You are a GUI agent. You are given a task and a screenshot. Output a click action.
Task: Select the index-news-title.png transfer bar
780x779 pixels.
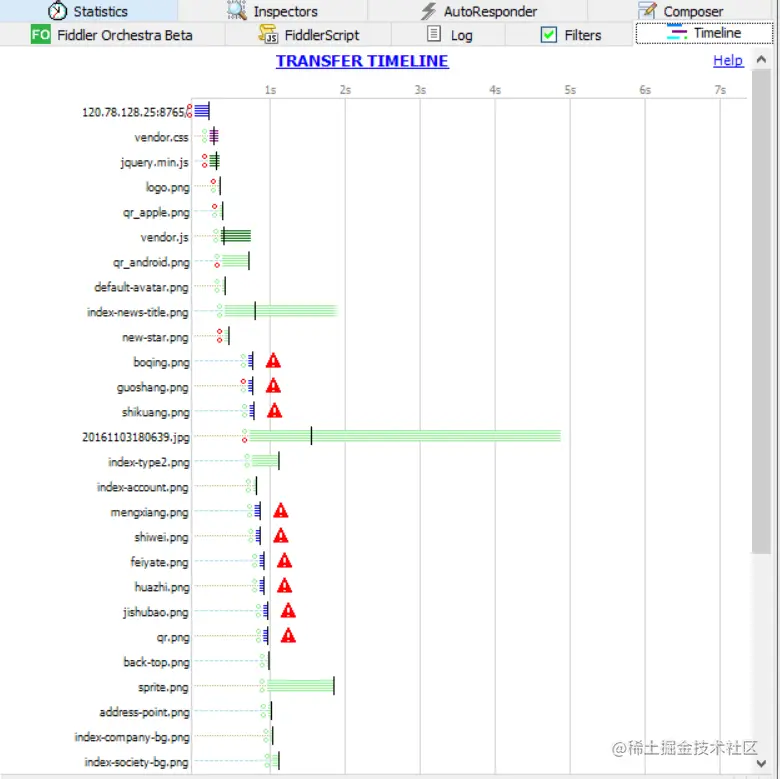coord(281,311)
